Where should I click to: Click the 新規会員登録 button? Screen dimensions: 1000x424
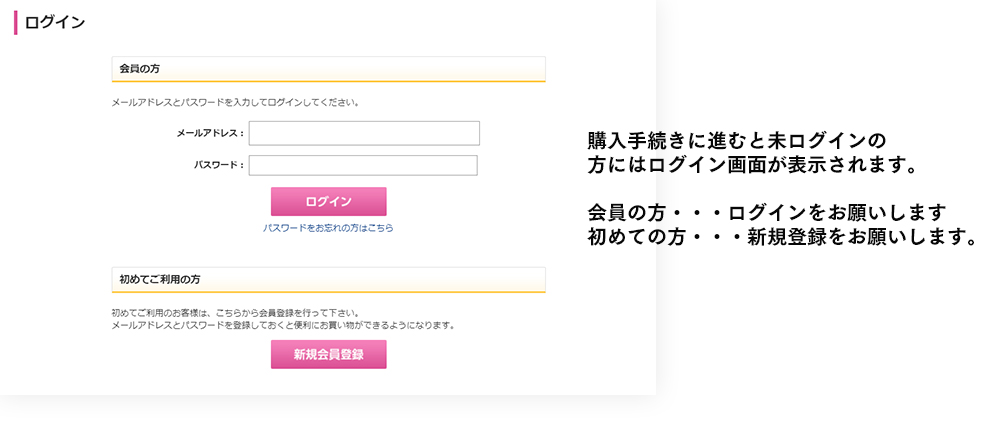[328, 354]
